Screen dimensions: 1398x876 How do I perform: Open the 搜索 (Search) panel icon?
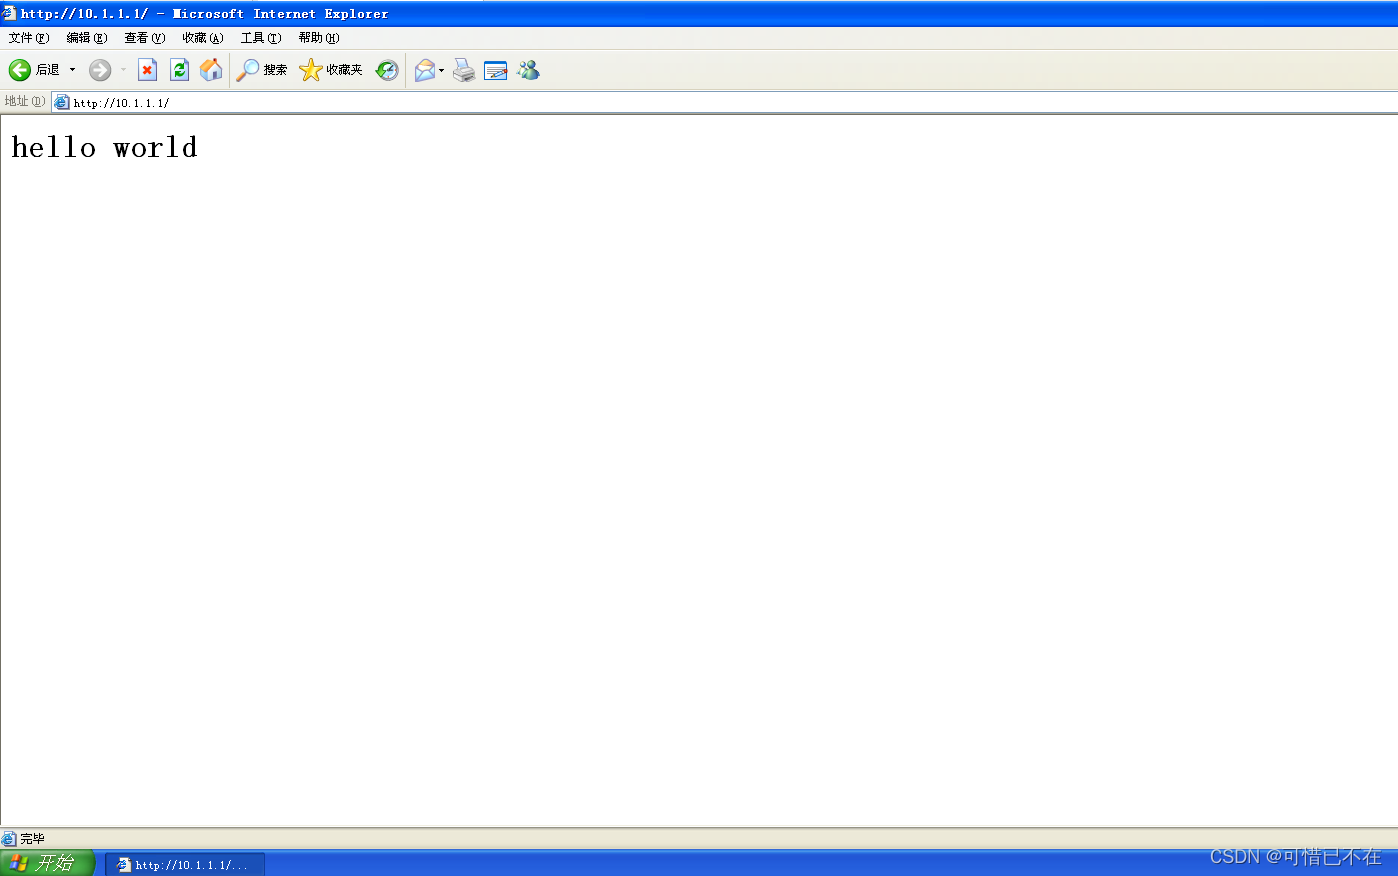[x=262, y=69]
